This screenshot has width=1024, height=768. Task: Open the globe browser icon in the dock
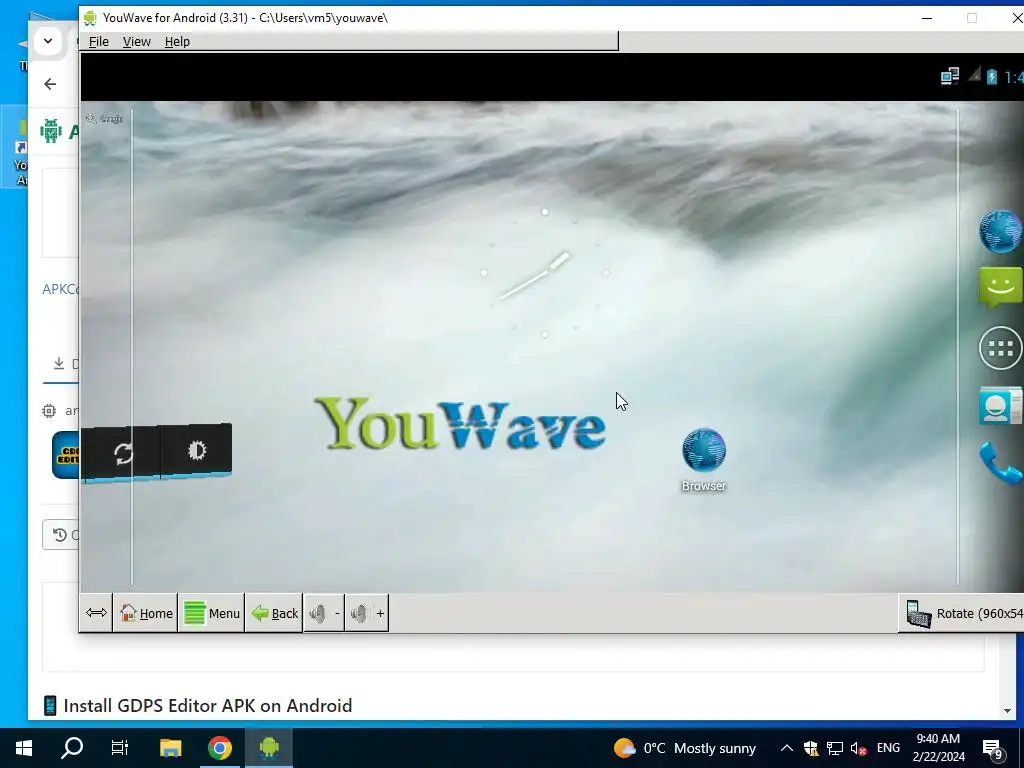click(x=1000, y=231)
